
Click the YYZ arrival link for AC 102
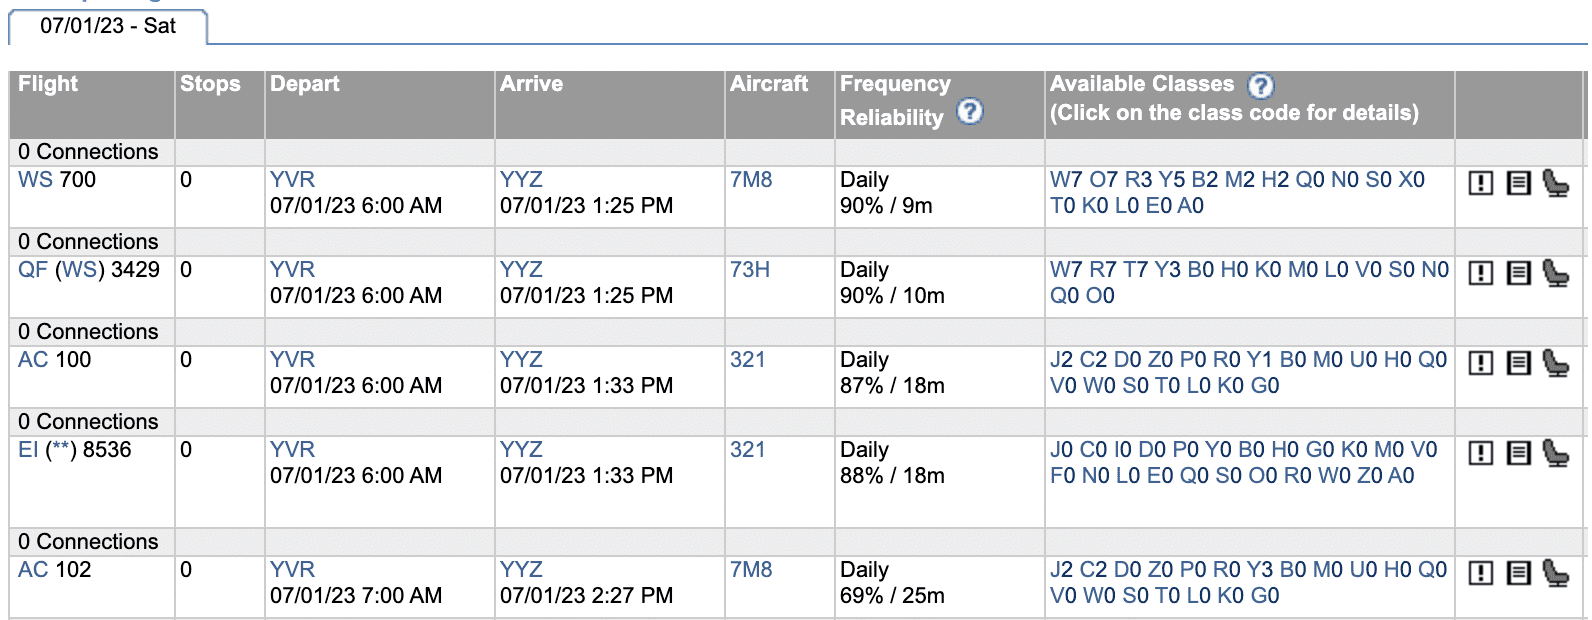tap(521, 570)
